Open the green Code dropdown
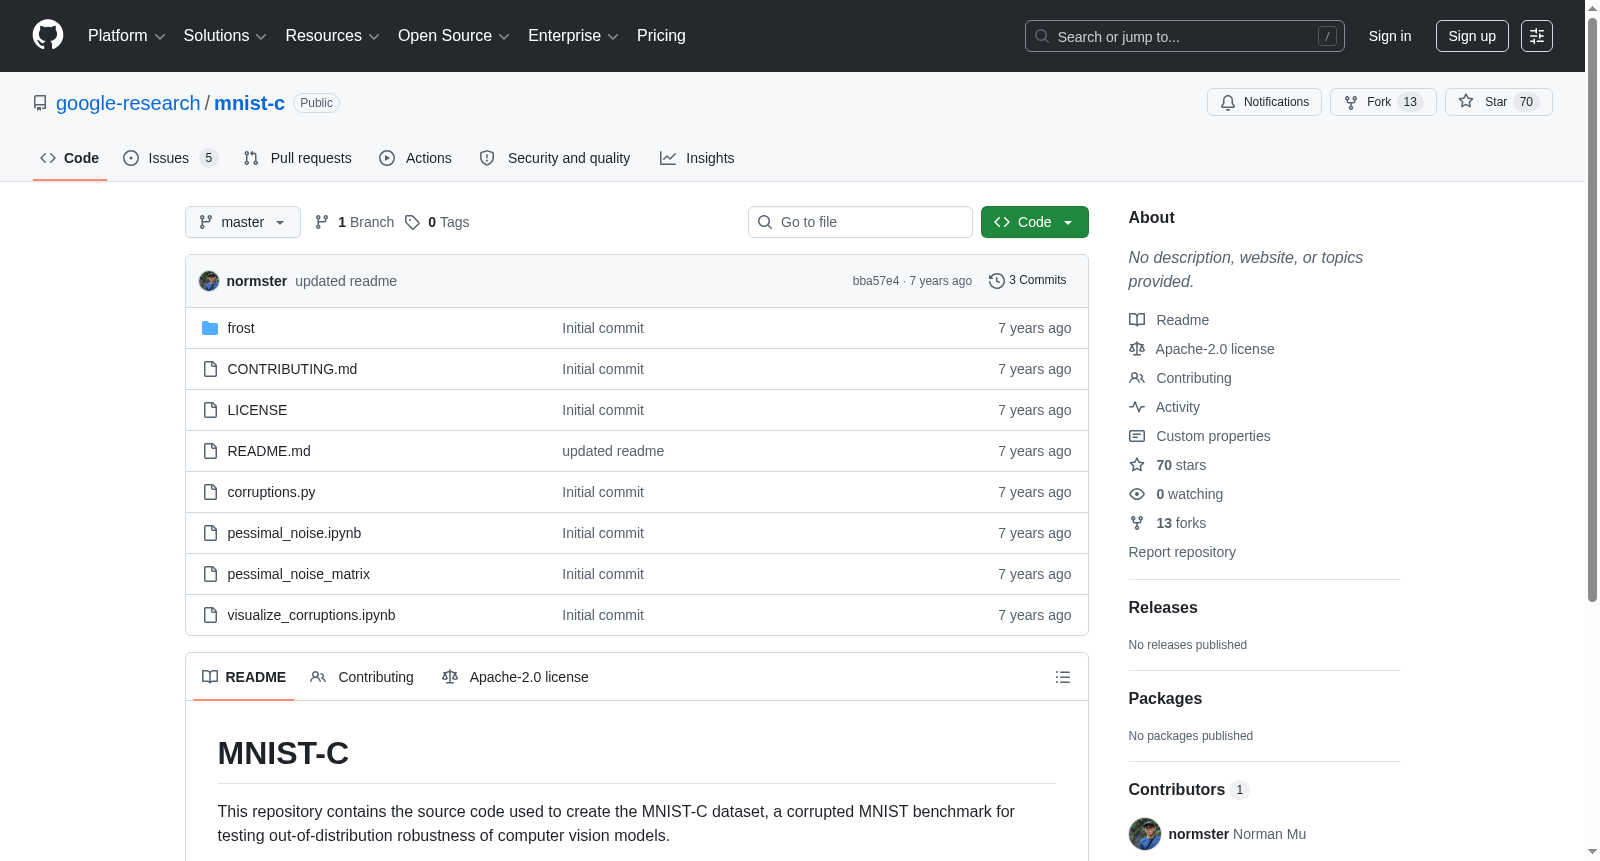This screenshot has width=1600, height=861. click(1035, 222)
